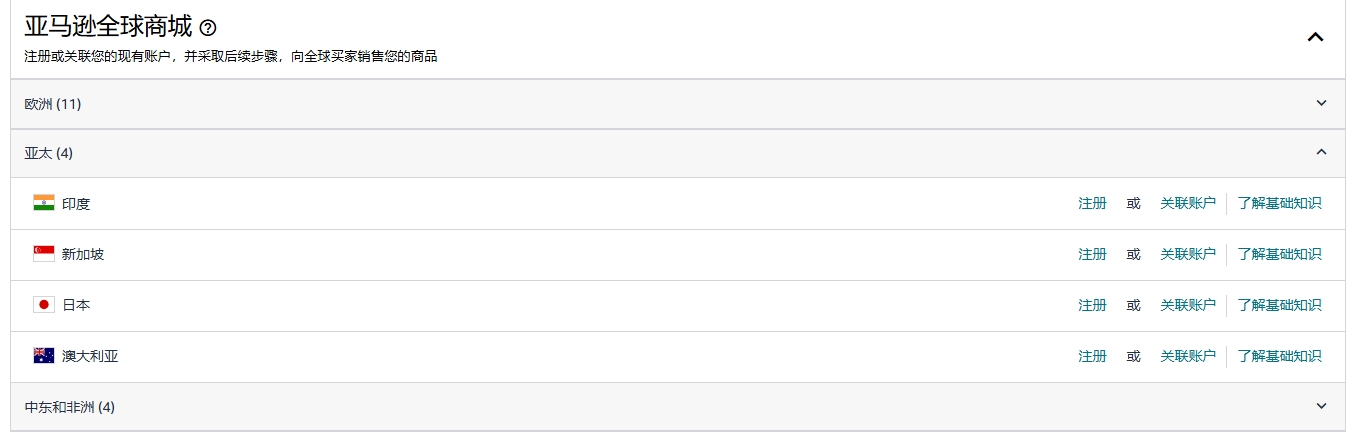Click the India flag icon

pyautogui.click(x=44, y=203)
